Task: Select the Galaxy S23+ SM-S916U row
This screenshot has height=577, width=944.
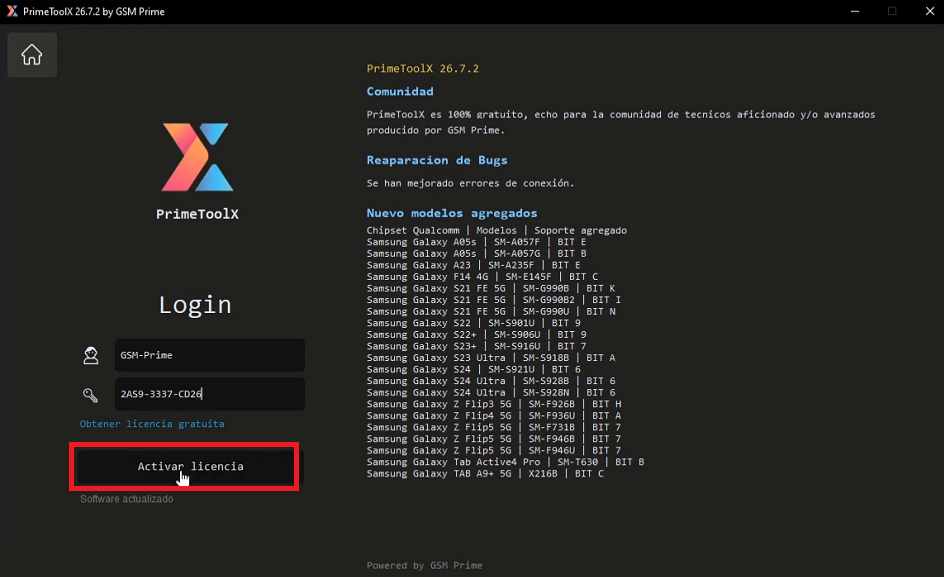Action: pos(476,346)
